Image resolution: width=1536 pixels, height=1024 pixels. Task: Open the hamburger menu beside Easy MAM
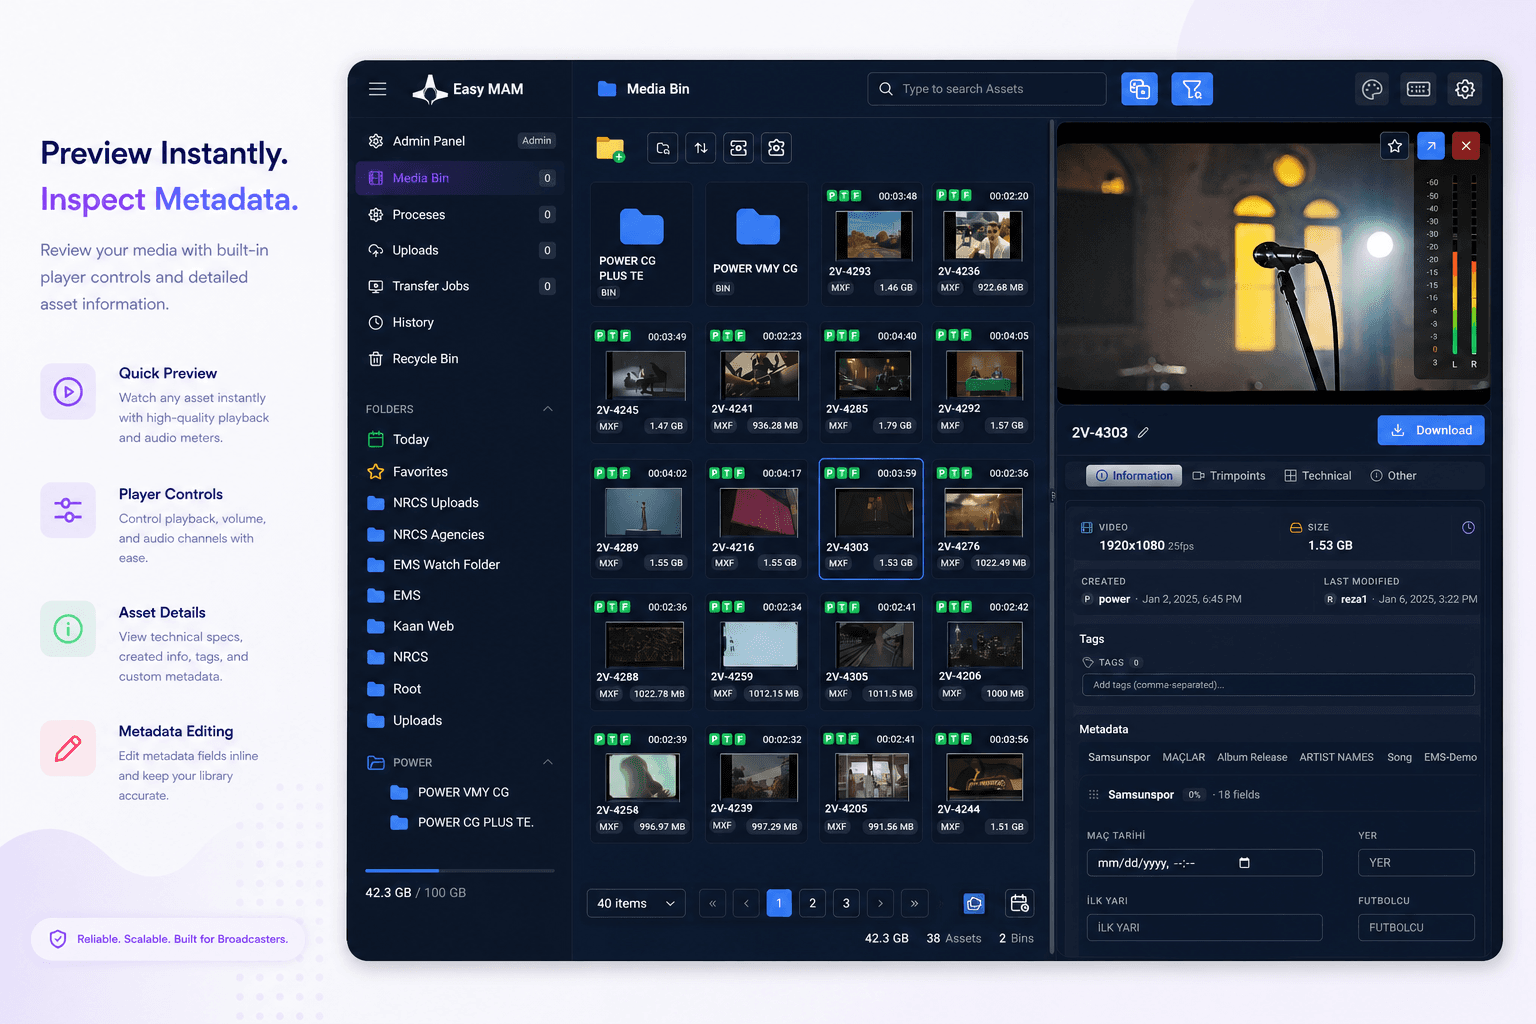(x=377, y=89)
